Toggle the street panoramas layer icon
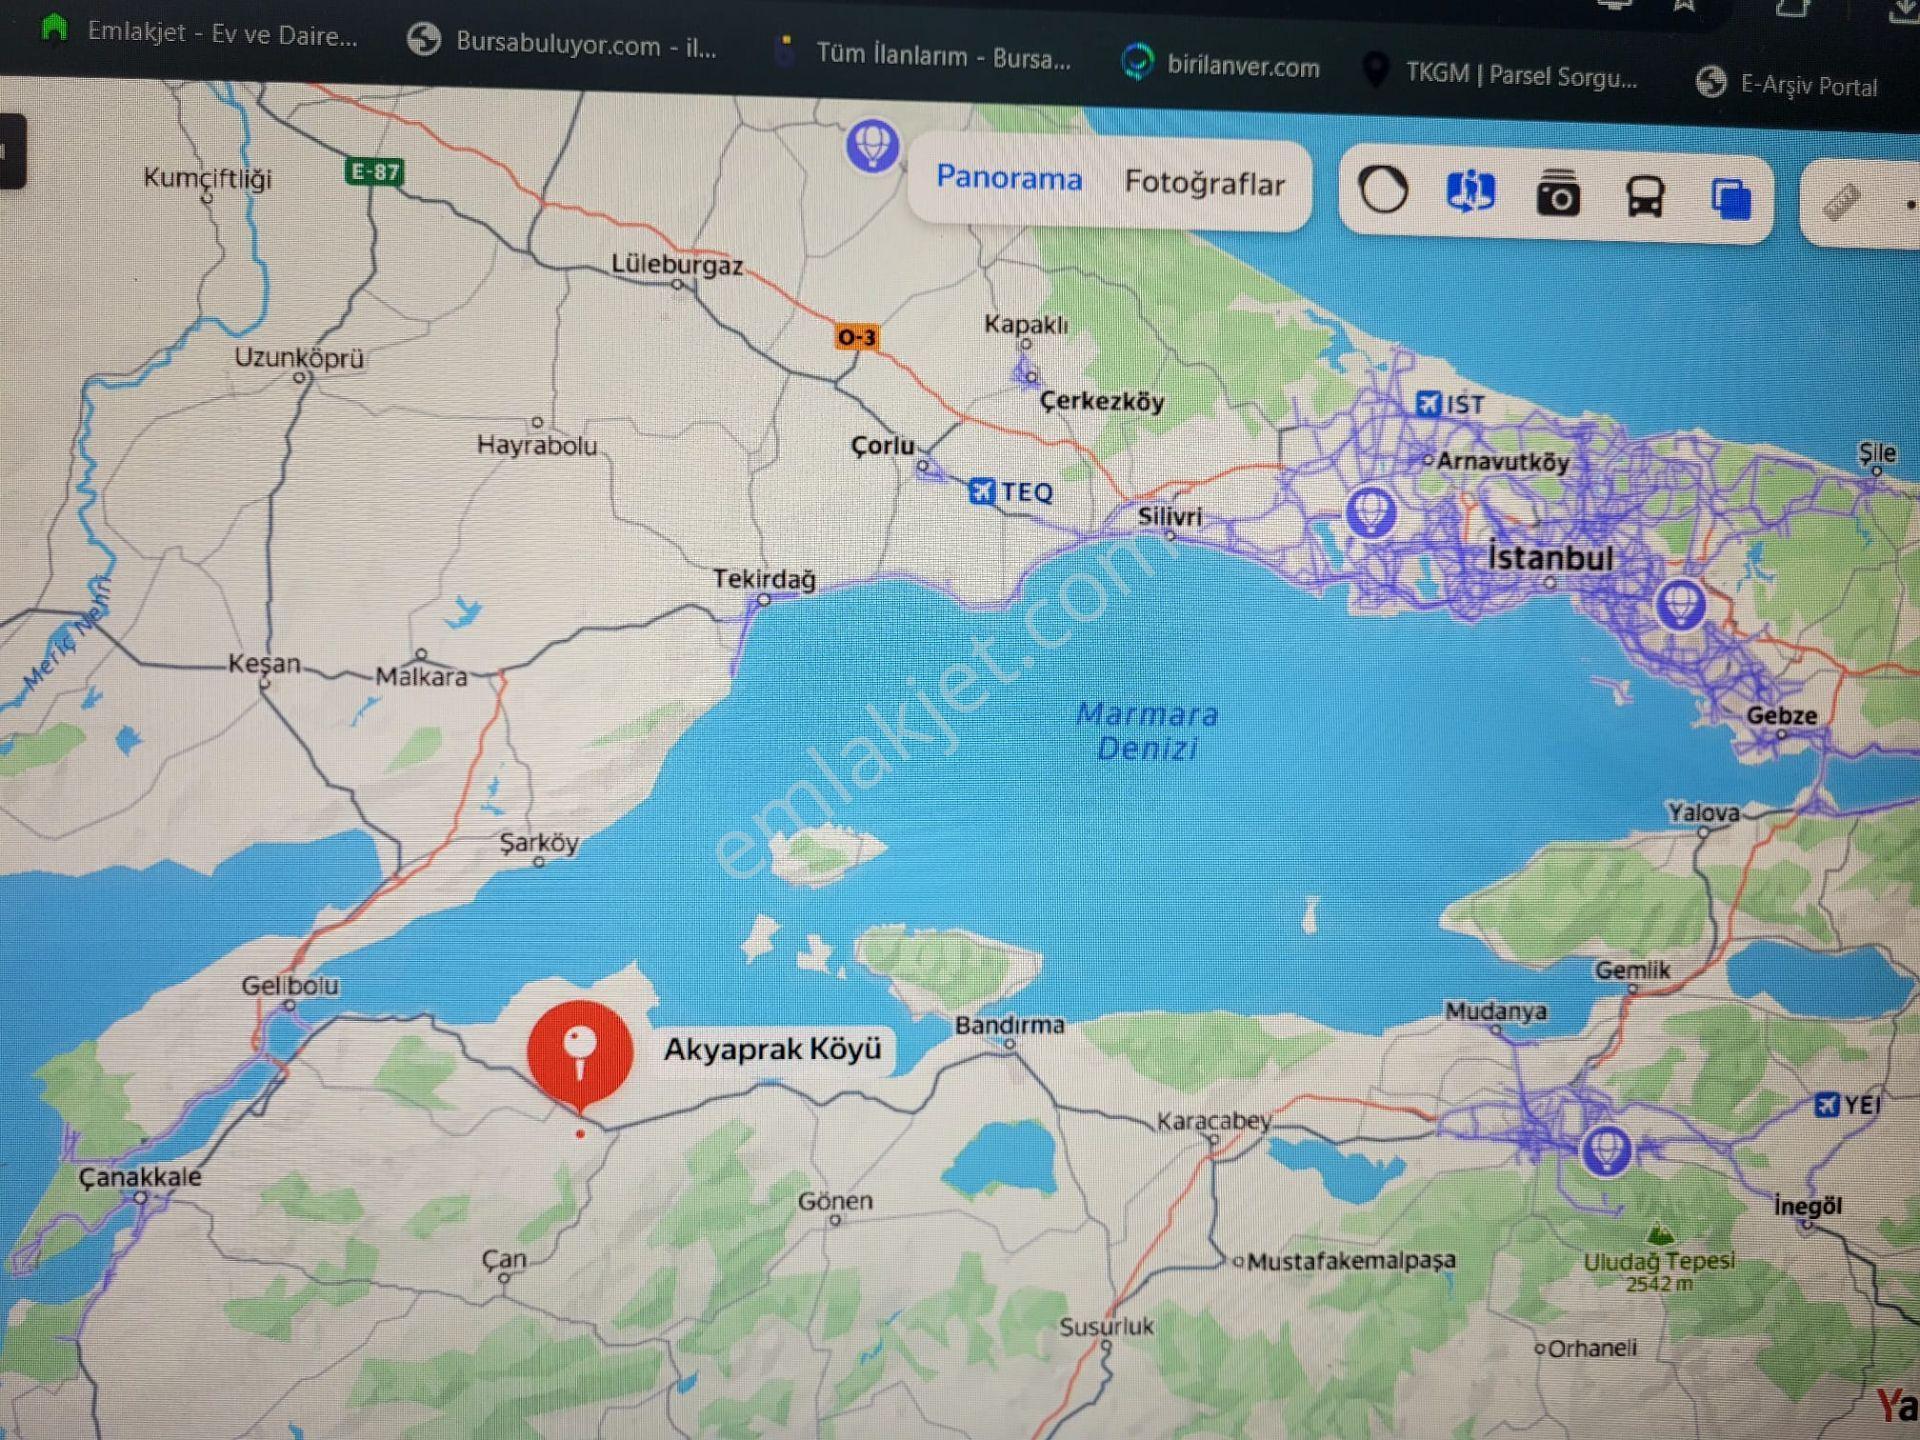This screenshot has height=1440, width=1920. [1470, 191]
